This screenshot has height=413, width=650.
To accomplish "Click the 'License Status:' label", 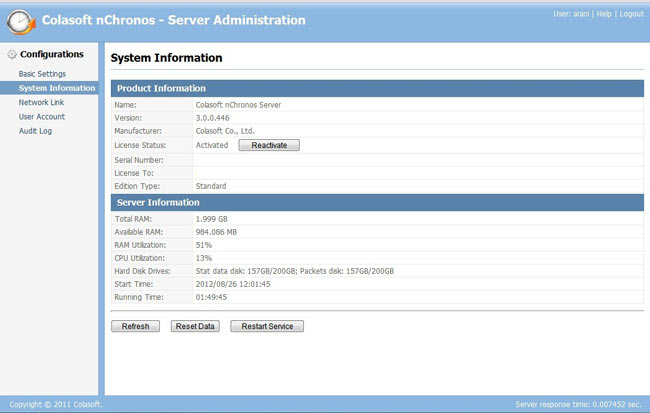I will tap(140, 145).
